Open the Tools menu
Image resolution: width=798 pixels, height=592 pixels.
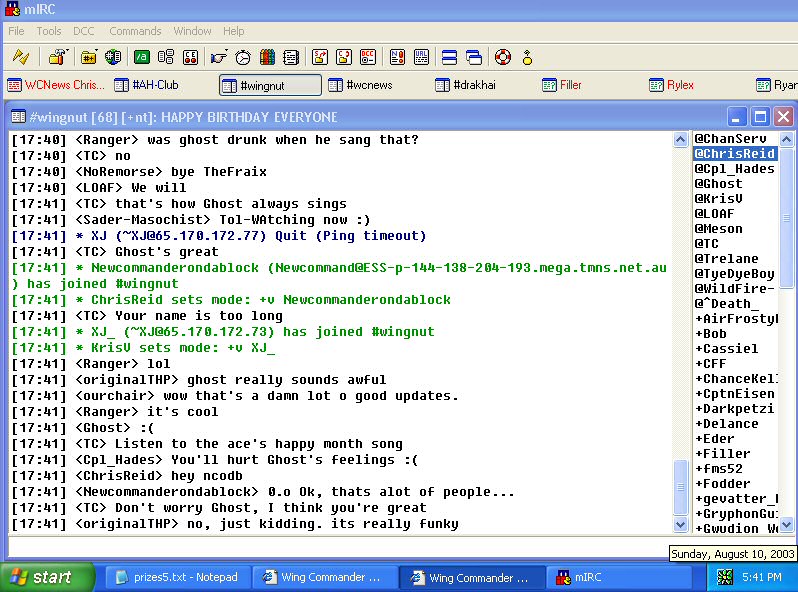point(48,31)
